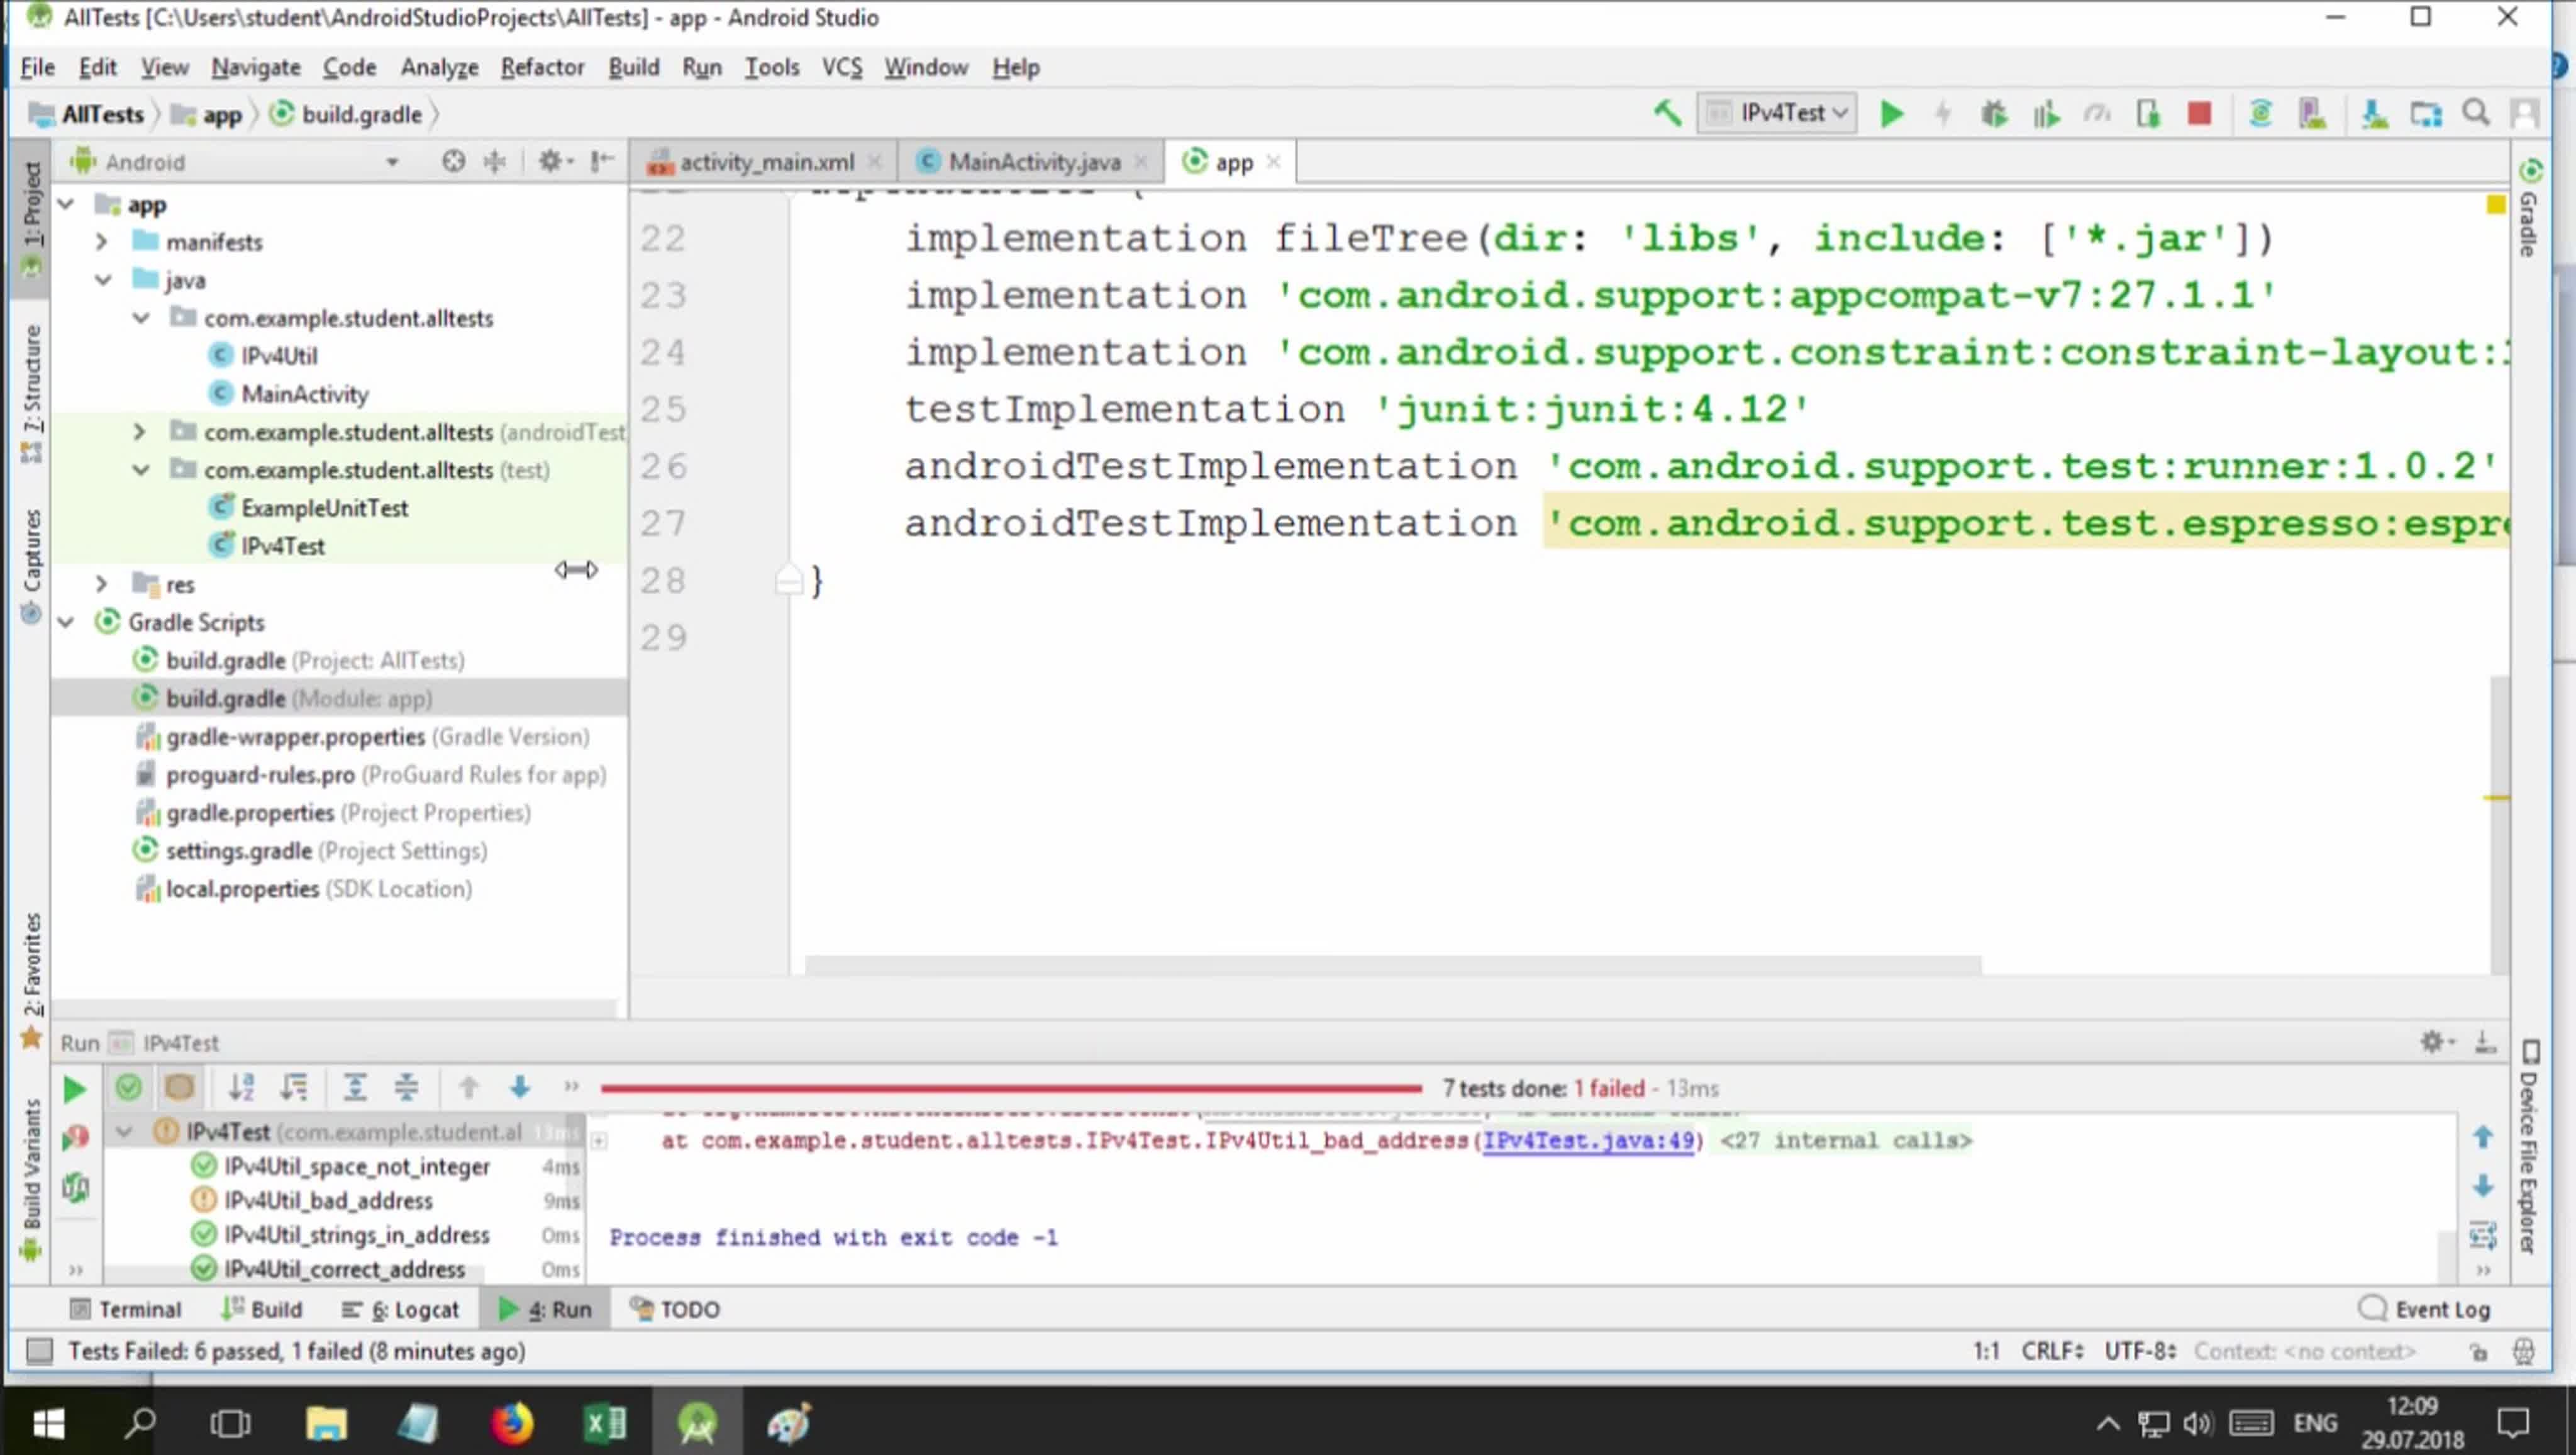Click the Expand All icon in the test results toolbar
Image resolution: width=2576 pixels, height=1455 pixels.
tap(354, 1087)
